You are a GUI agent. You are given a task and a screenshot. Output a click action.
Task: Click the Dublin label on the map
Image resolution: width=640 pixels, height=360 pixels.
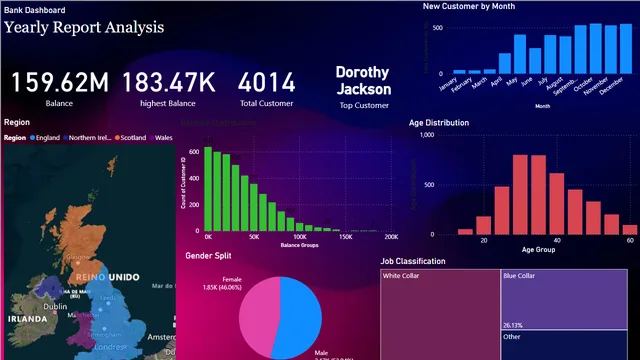click(55, 306)
